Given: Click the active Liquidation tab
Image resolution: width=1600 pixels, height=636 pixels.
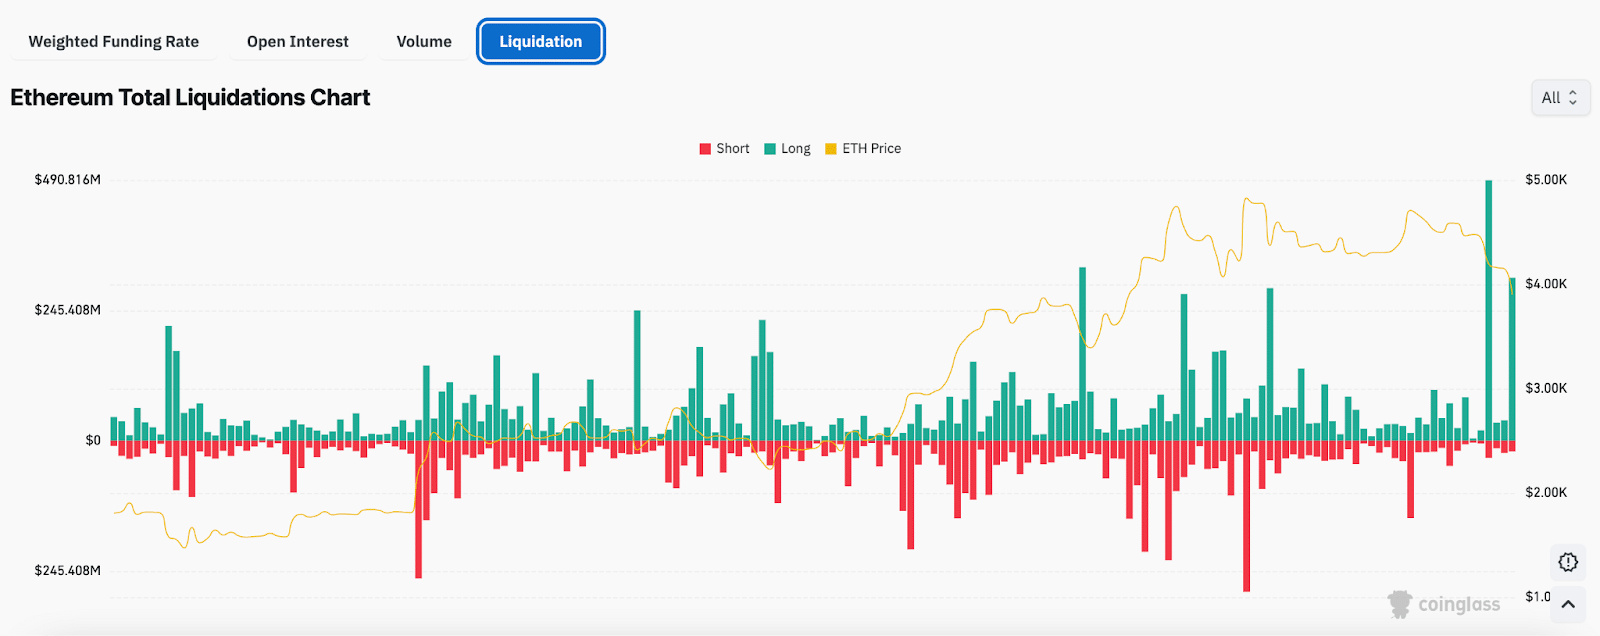Looking at the screenshot, I should tap(540, 42).
